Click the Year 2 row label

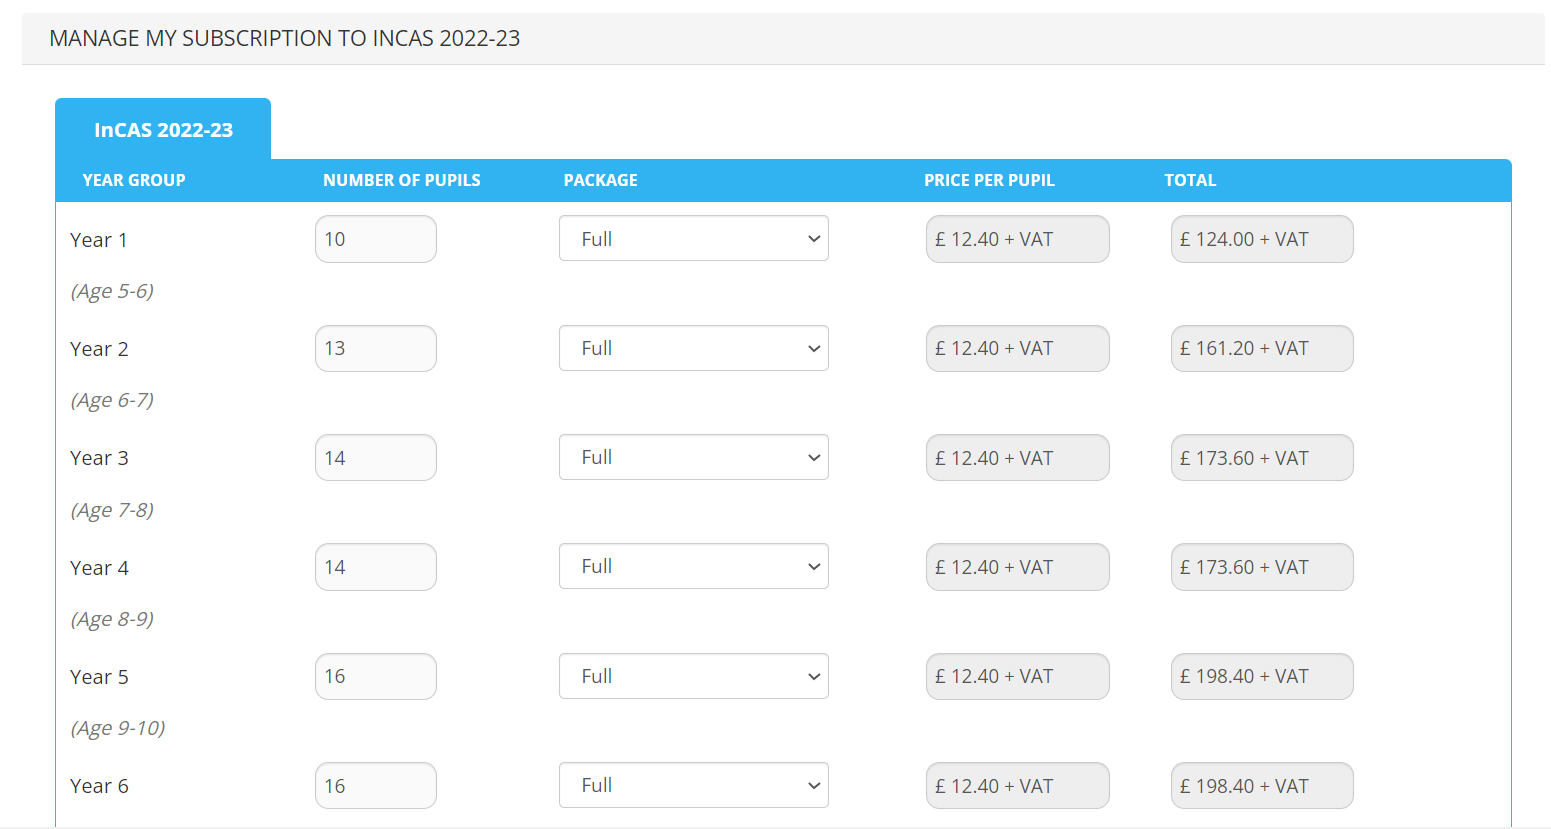pyautogui.click(x=99, y=349)
